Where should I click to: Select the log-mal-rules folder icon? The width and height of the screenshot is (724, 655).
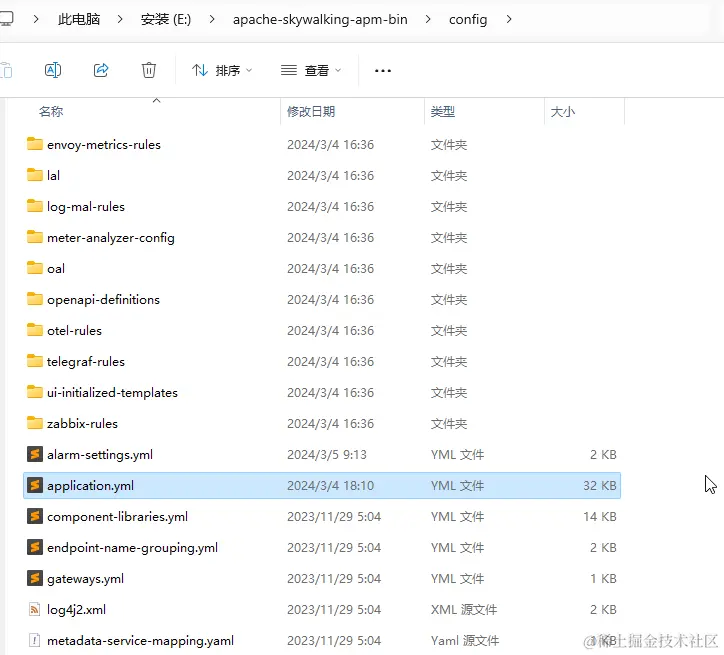[x=35, y=206]
